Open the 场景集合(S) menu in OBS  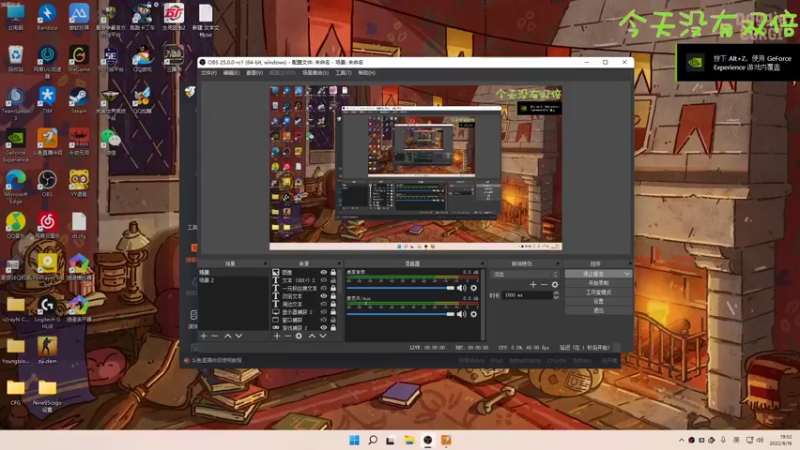(x=315, y=73)
